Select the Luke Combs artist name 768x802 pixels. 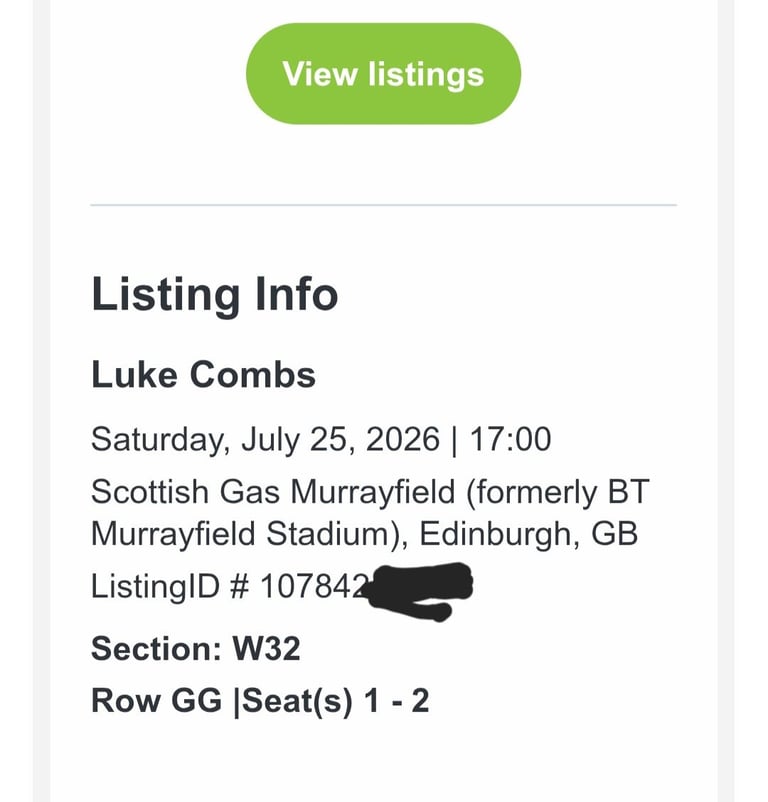click(x=203, y=375)
